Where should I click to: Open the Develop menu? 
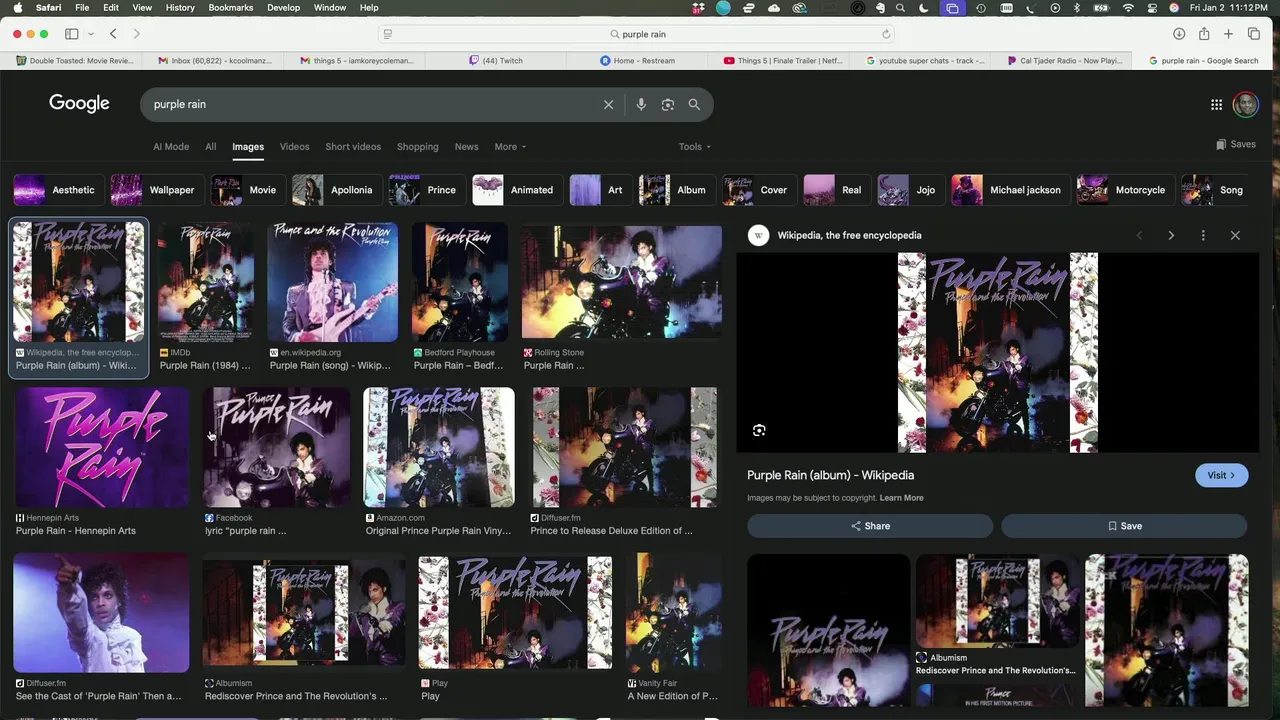coord(283,8)
